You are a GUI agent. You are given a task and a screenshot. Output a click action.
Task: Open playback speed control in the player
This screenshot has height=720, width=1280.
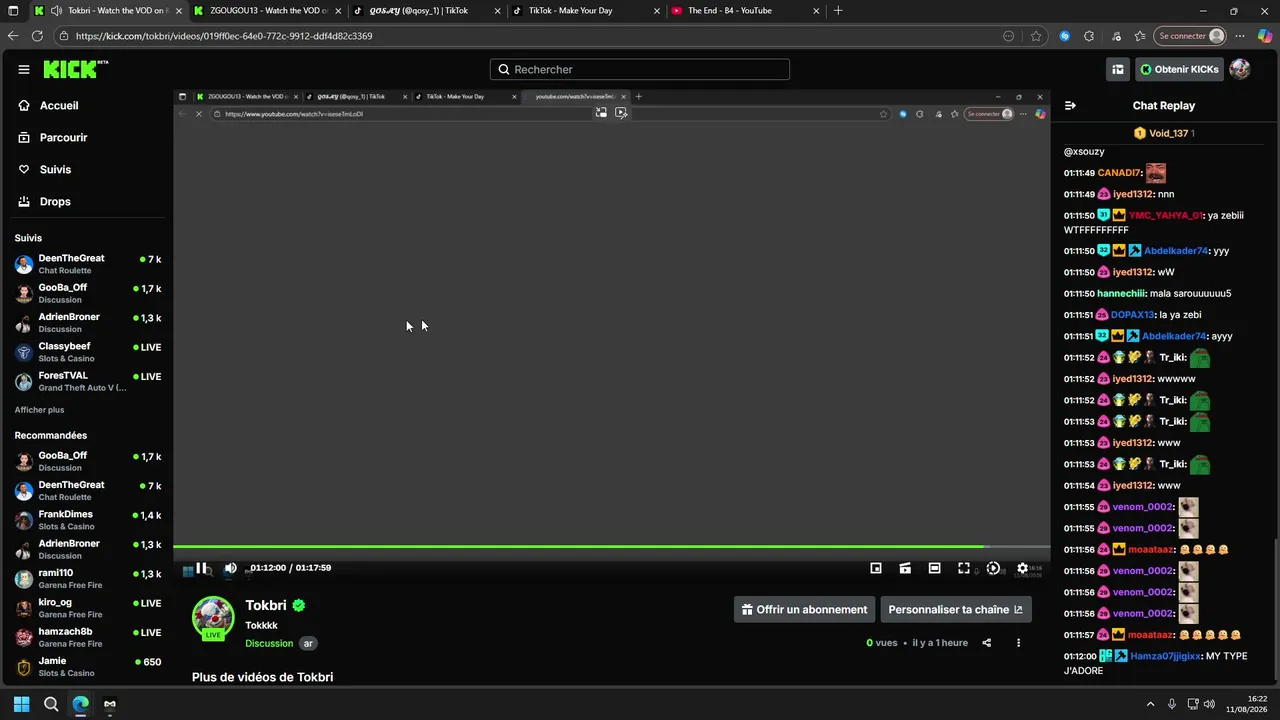coord(993,568)
